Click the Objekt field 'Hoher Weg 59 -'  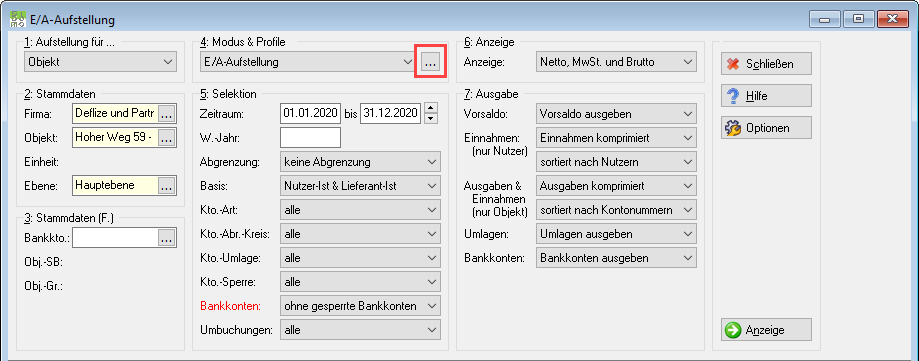115,138
